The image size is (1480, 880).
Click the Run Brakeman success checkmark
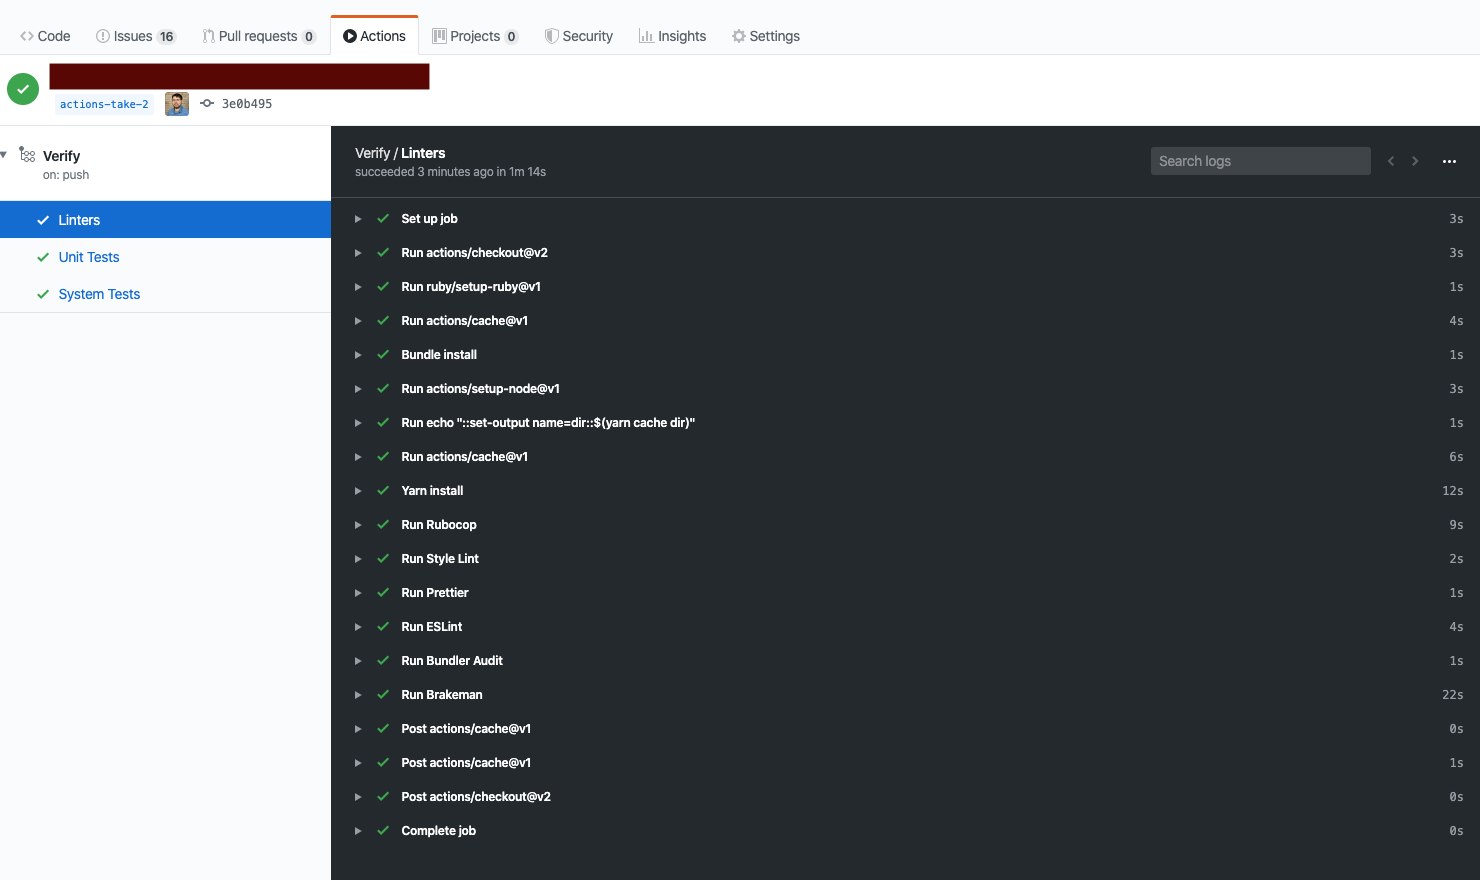(383, 694)
